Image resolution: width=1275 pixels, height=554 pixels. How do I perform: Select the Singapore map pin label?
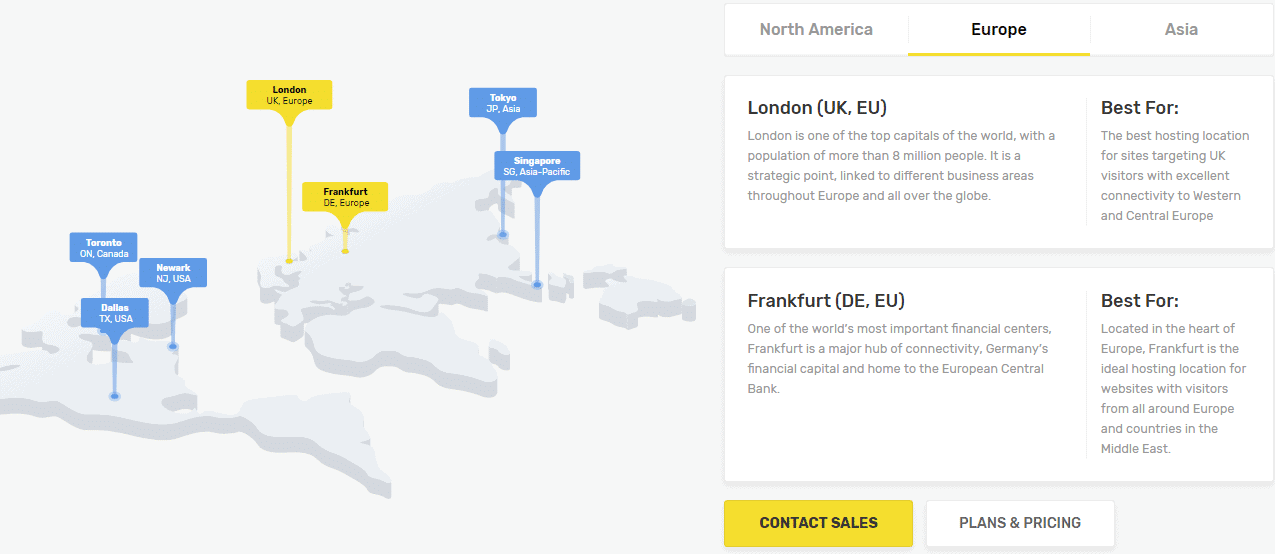coord(537,166)
